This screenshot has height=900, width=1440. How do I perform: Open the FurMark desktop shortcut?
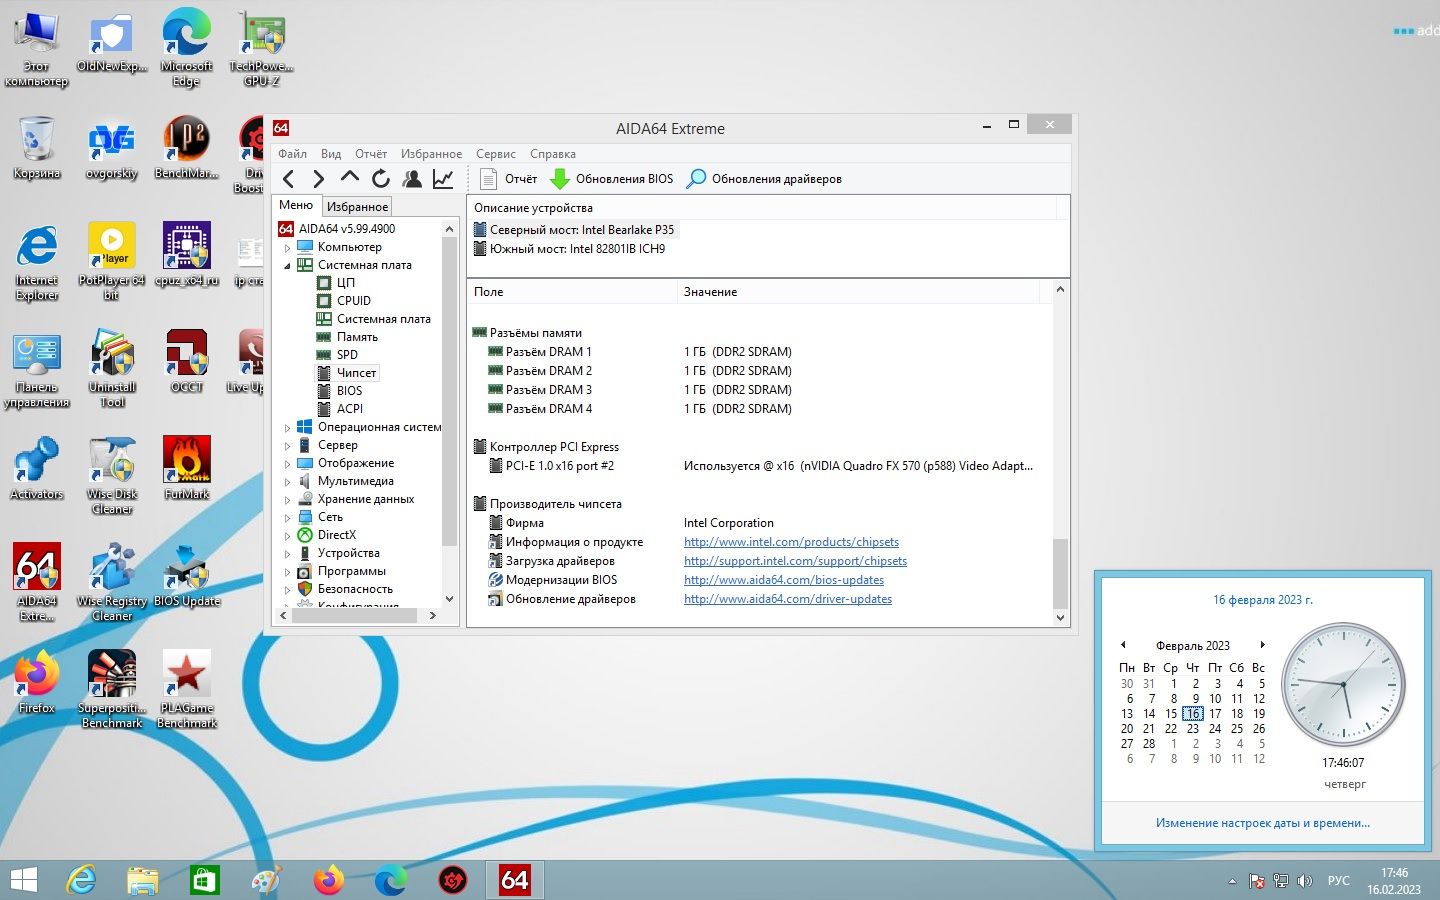pos(187,467)
